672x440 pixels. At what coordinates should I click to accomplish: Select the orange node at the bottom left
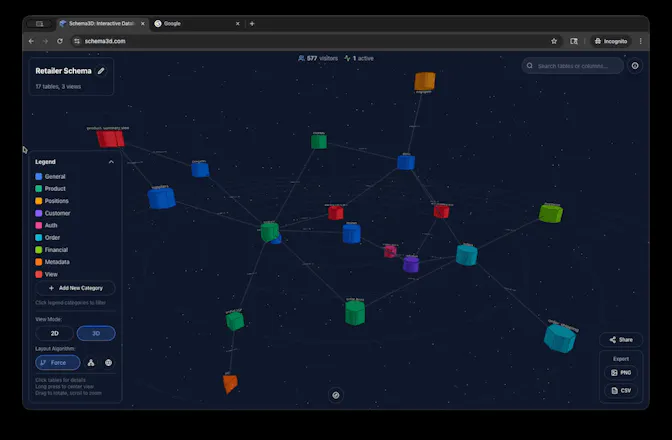(230, 383)
